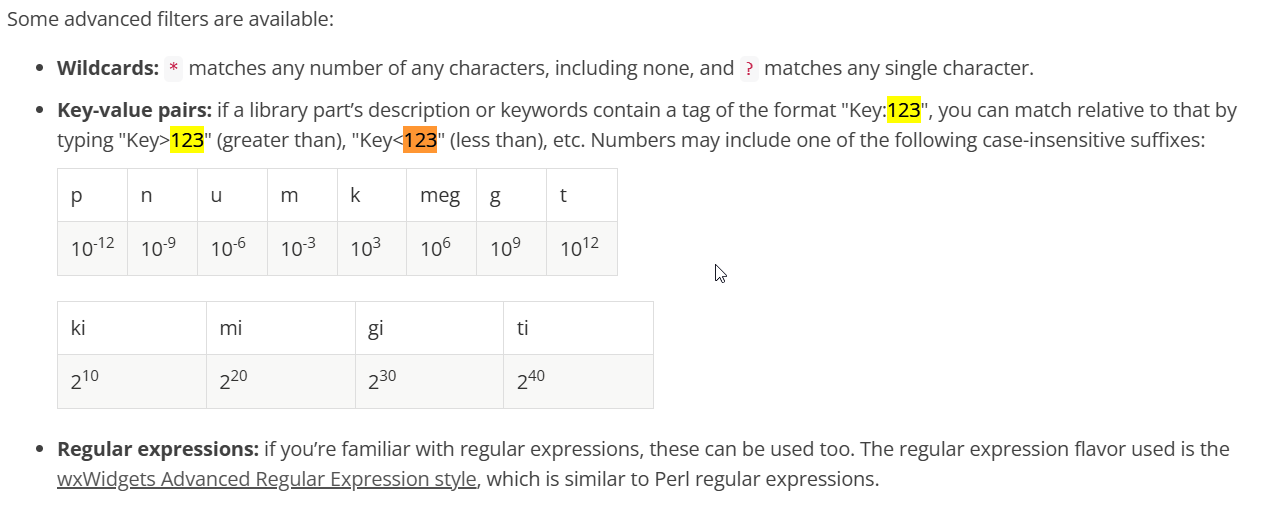The image size is (1270, 516).
Task: Click the "meg" suffix table cell
Action: pos(440,196)
